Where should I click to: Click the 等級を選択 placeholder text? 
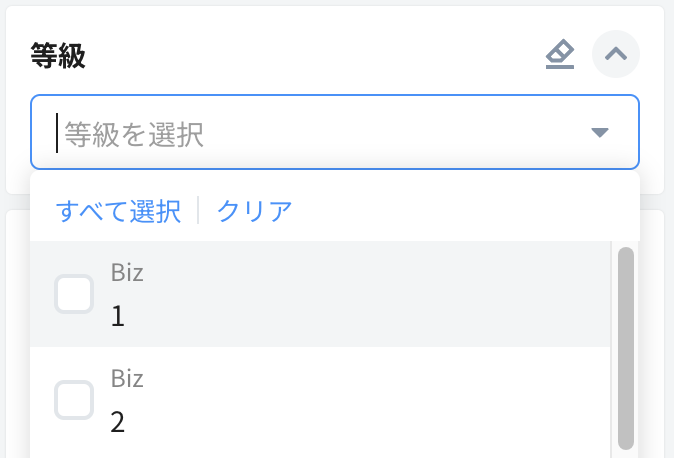135,133
